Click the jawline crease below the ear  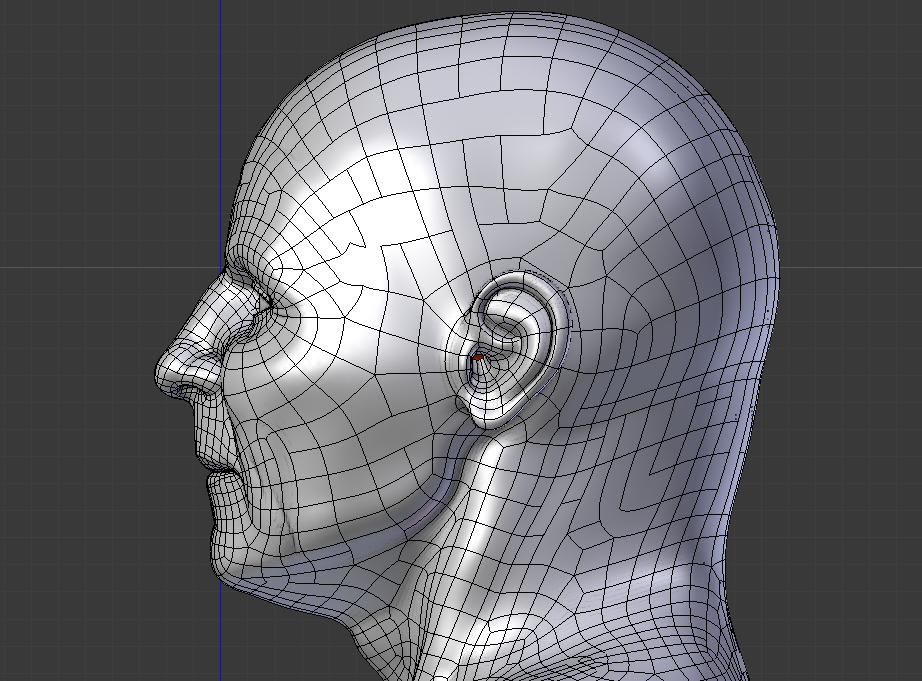tap(460, 480)
